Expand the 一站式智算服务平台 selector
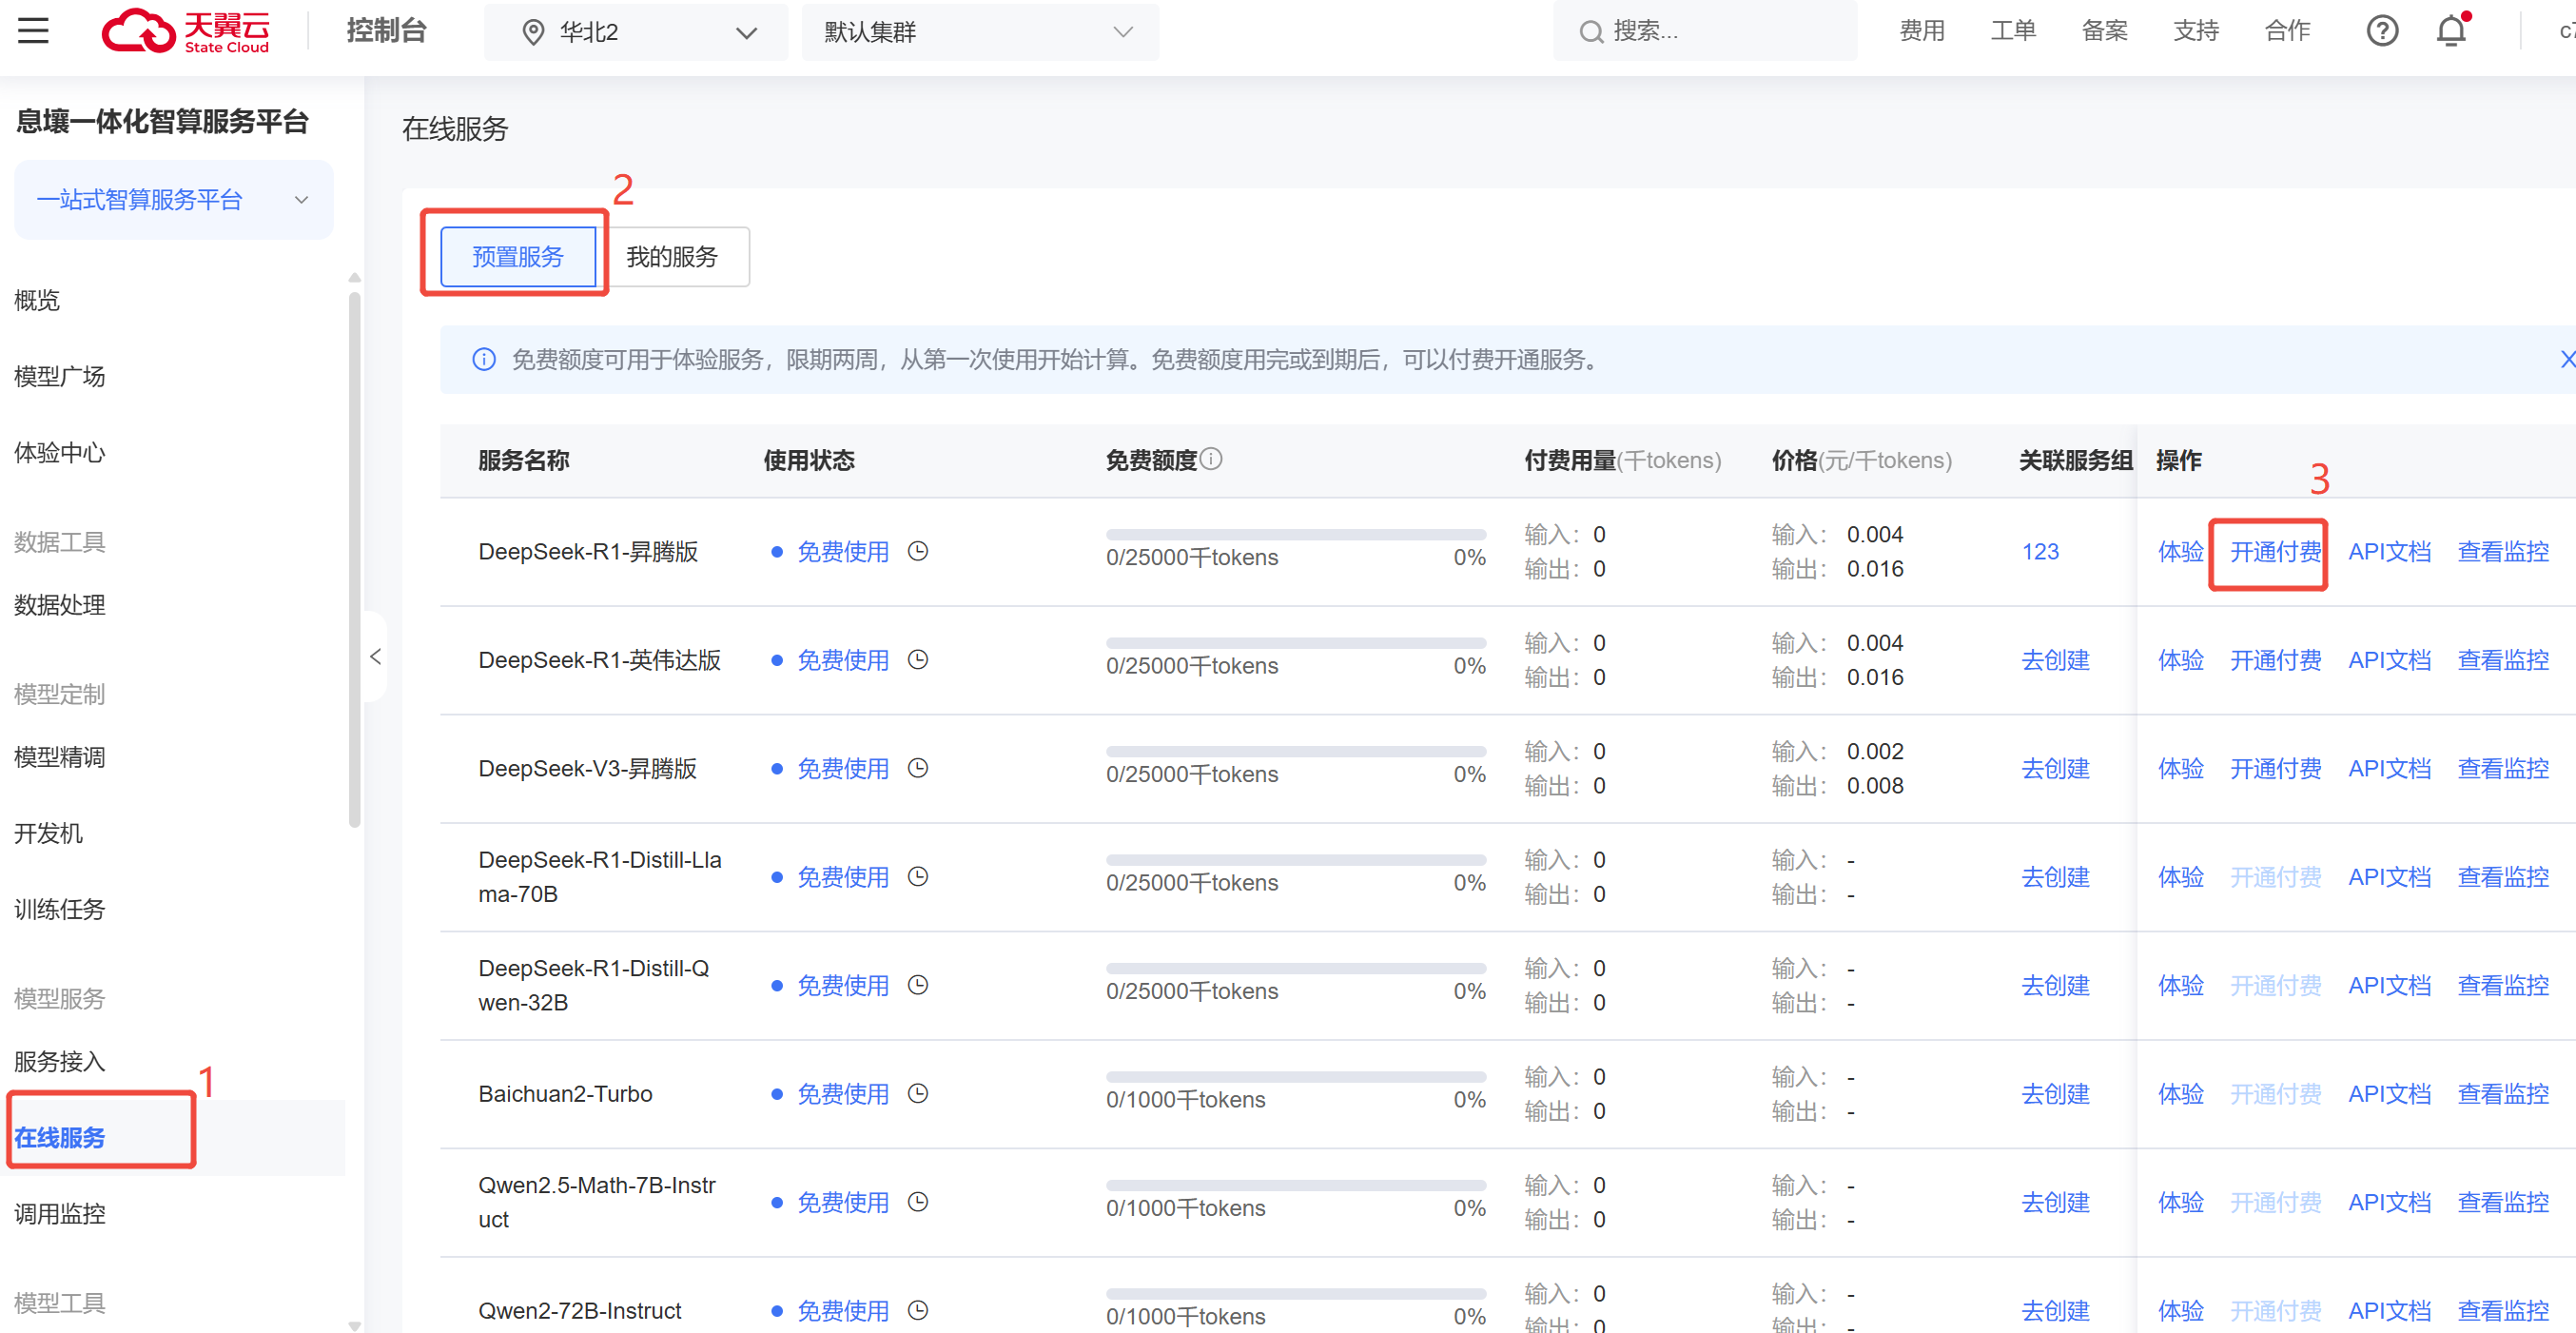The height and width of the screenshot is (1333, 2576). (x=174, y=200)
